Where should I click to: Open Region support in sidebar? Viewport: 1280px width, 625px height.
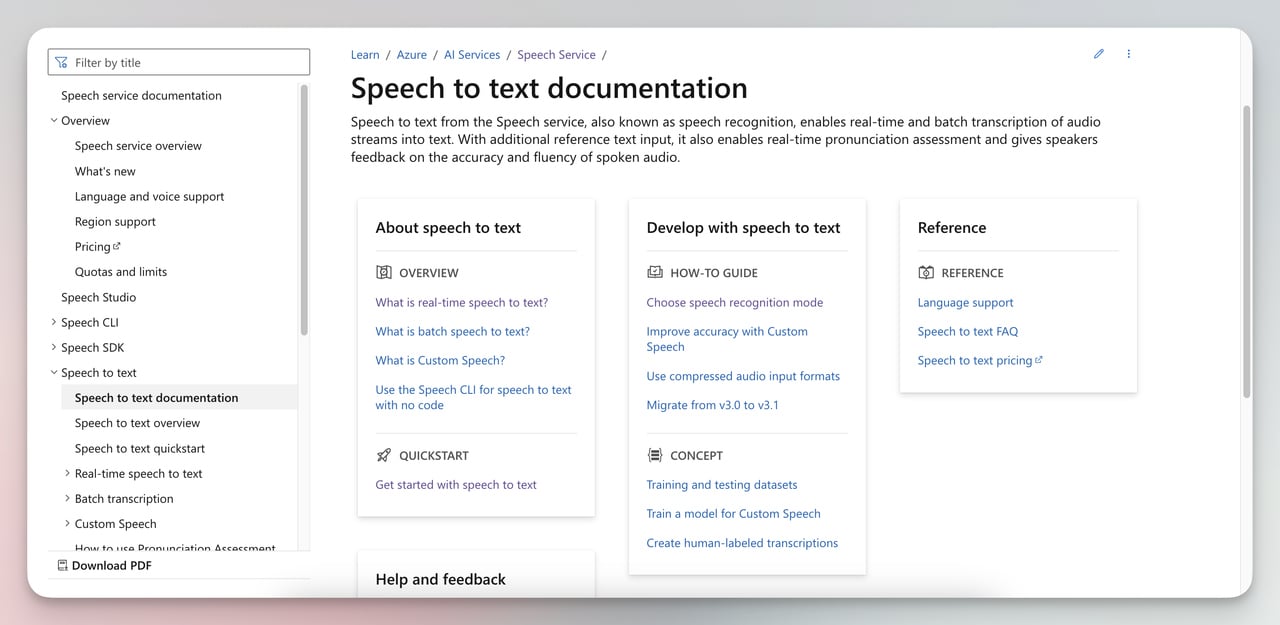tap(115, 221)
